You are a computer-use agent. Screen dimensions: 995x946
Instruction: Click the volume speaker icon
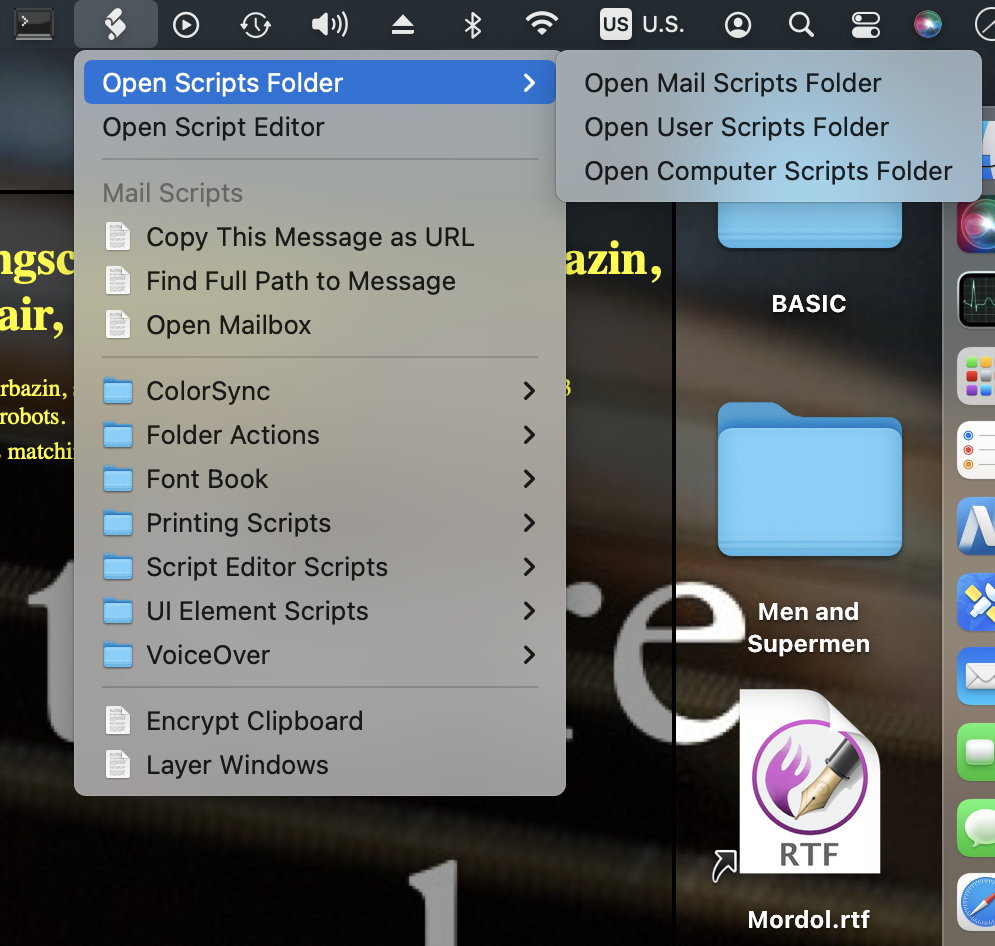(x=329, y=24)
